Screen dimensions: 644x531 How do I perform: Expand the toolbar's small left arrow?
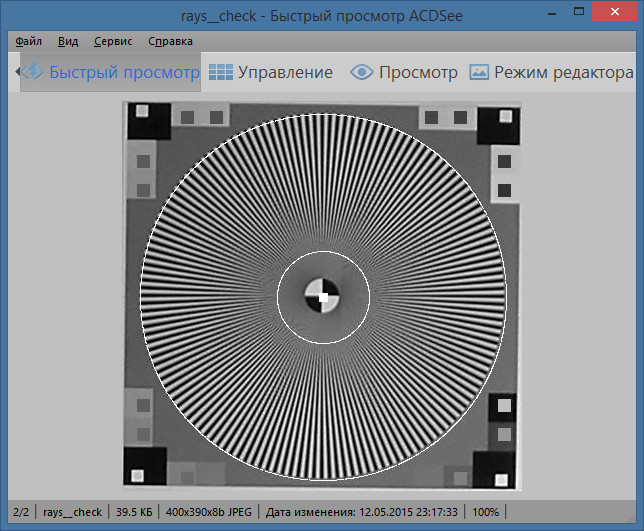pyautogui.click(x=18, y=72)
